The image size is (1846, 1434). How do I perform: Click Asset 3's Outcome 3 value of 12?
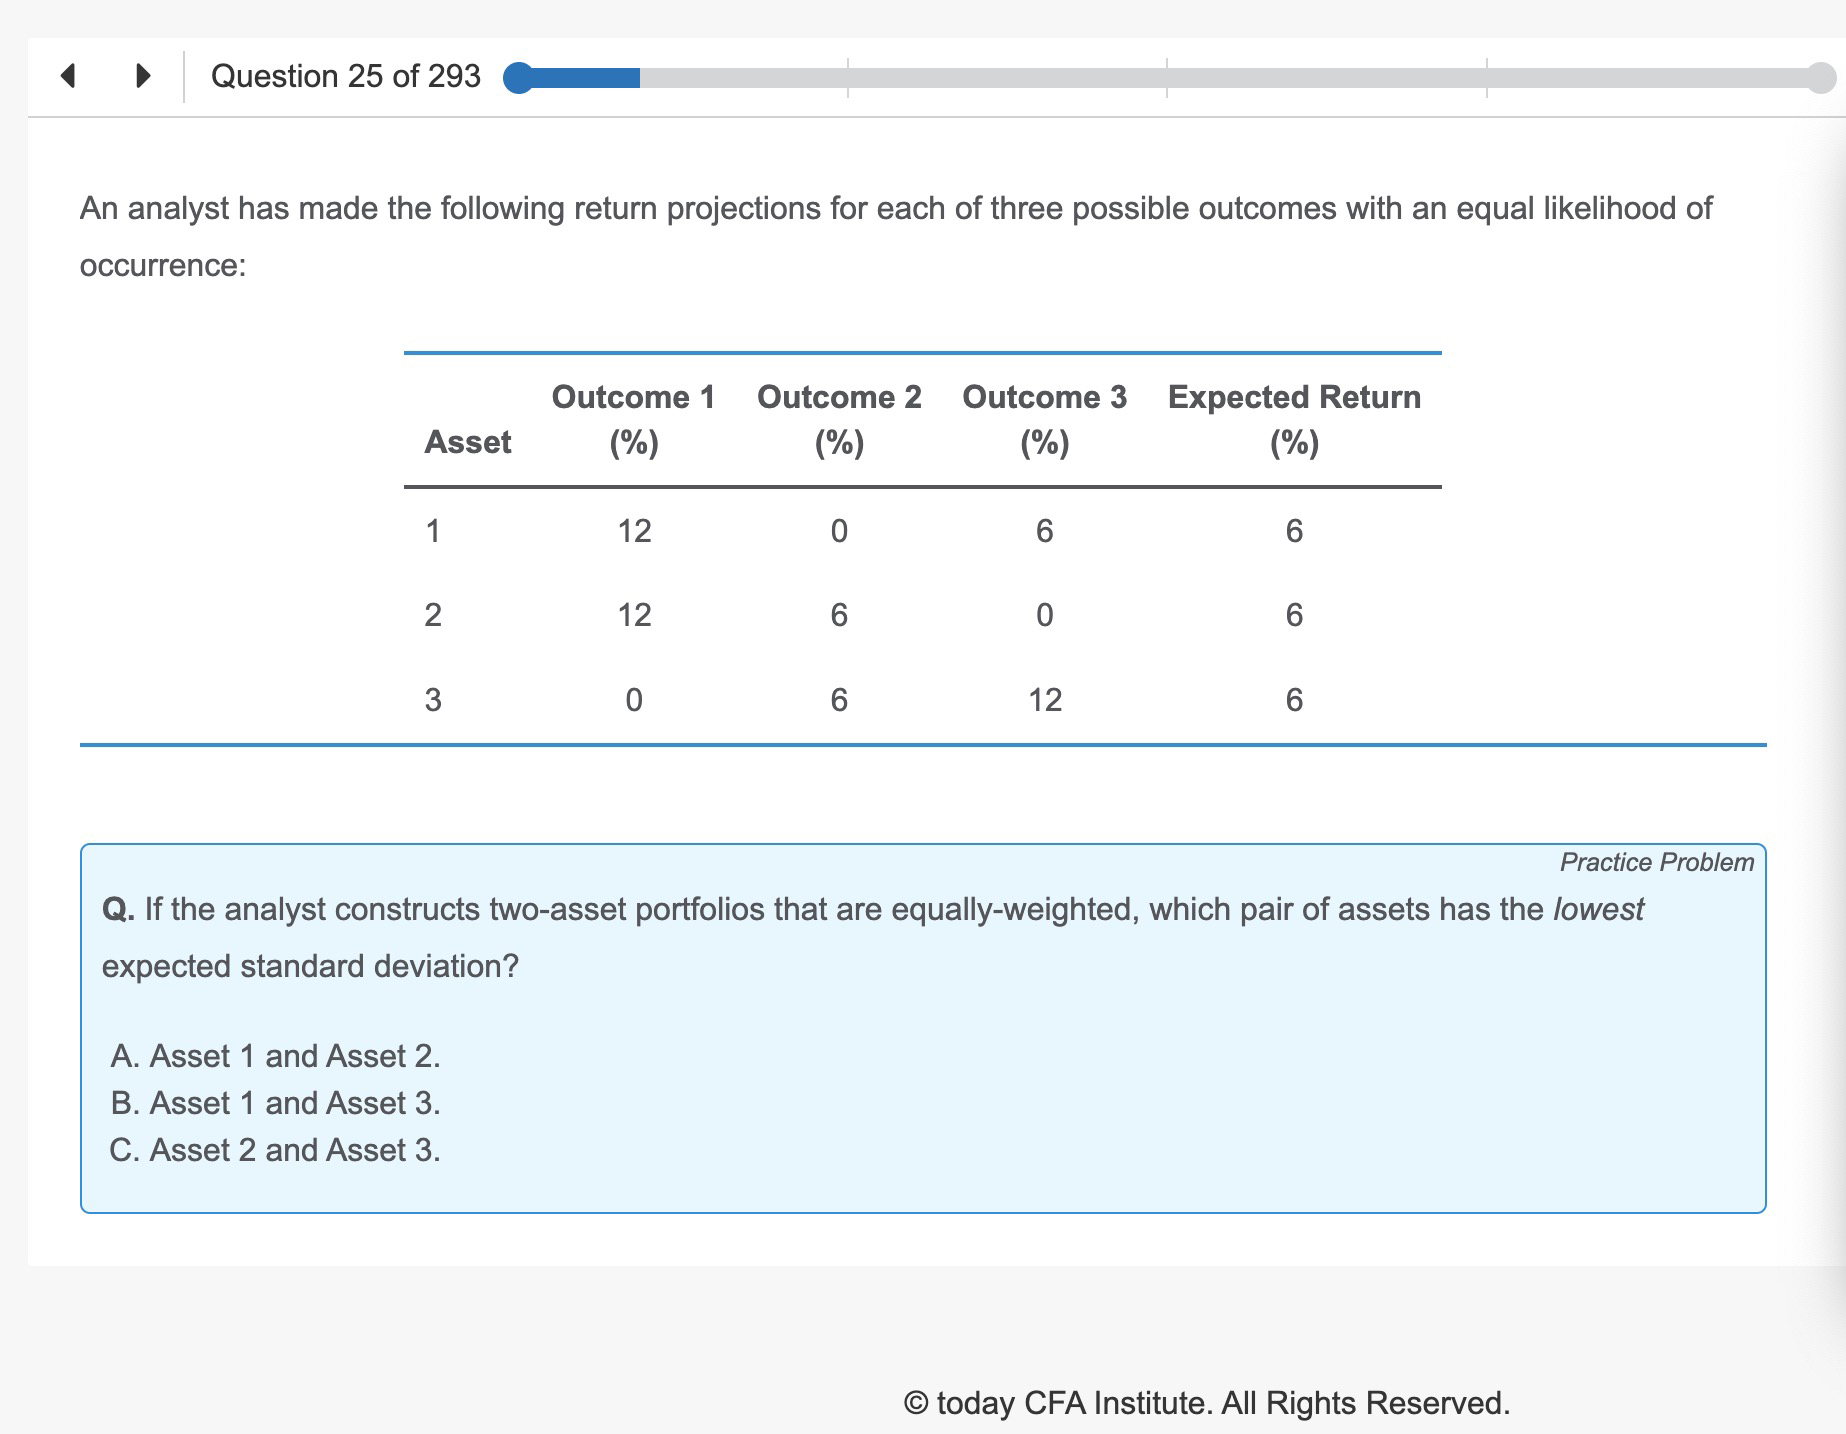(x=1045, y=699)
